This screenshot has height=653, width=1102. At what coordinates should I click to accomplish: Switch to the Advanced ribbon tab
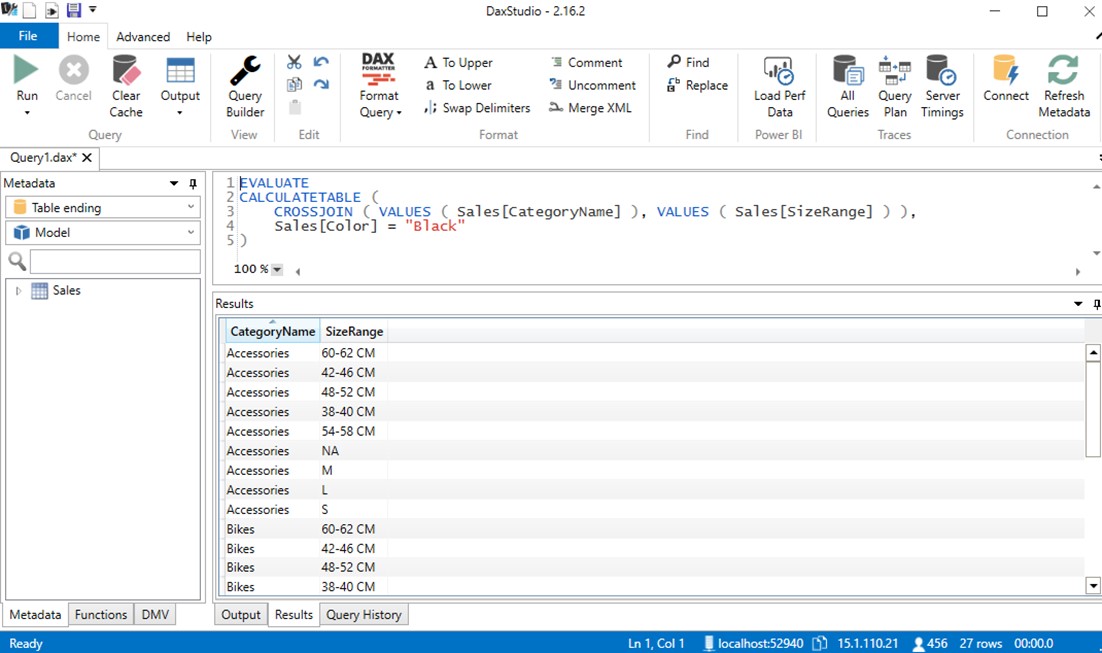pos(143,37)
